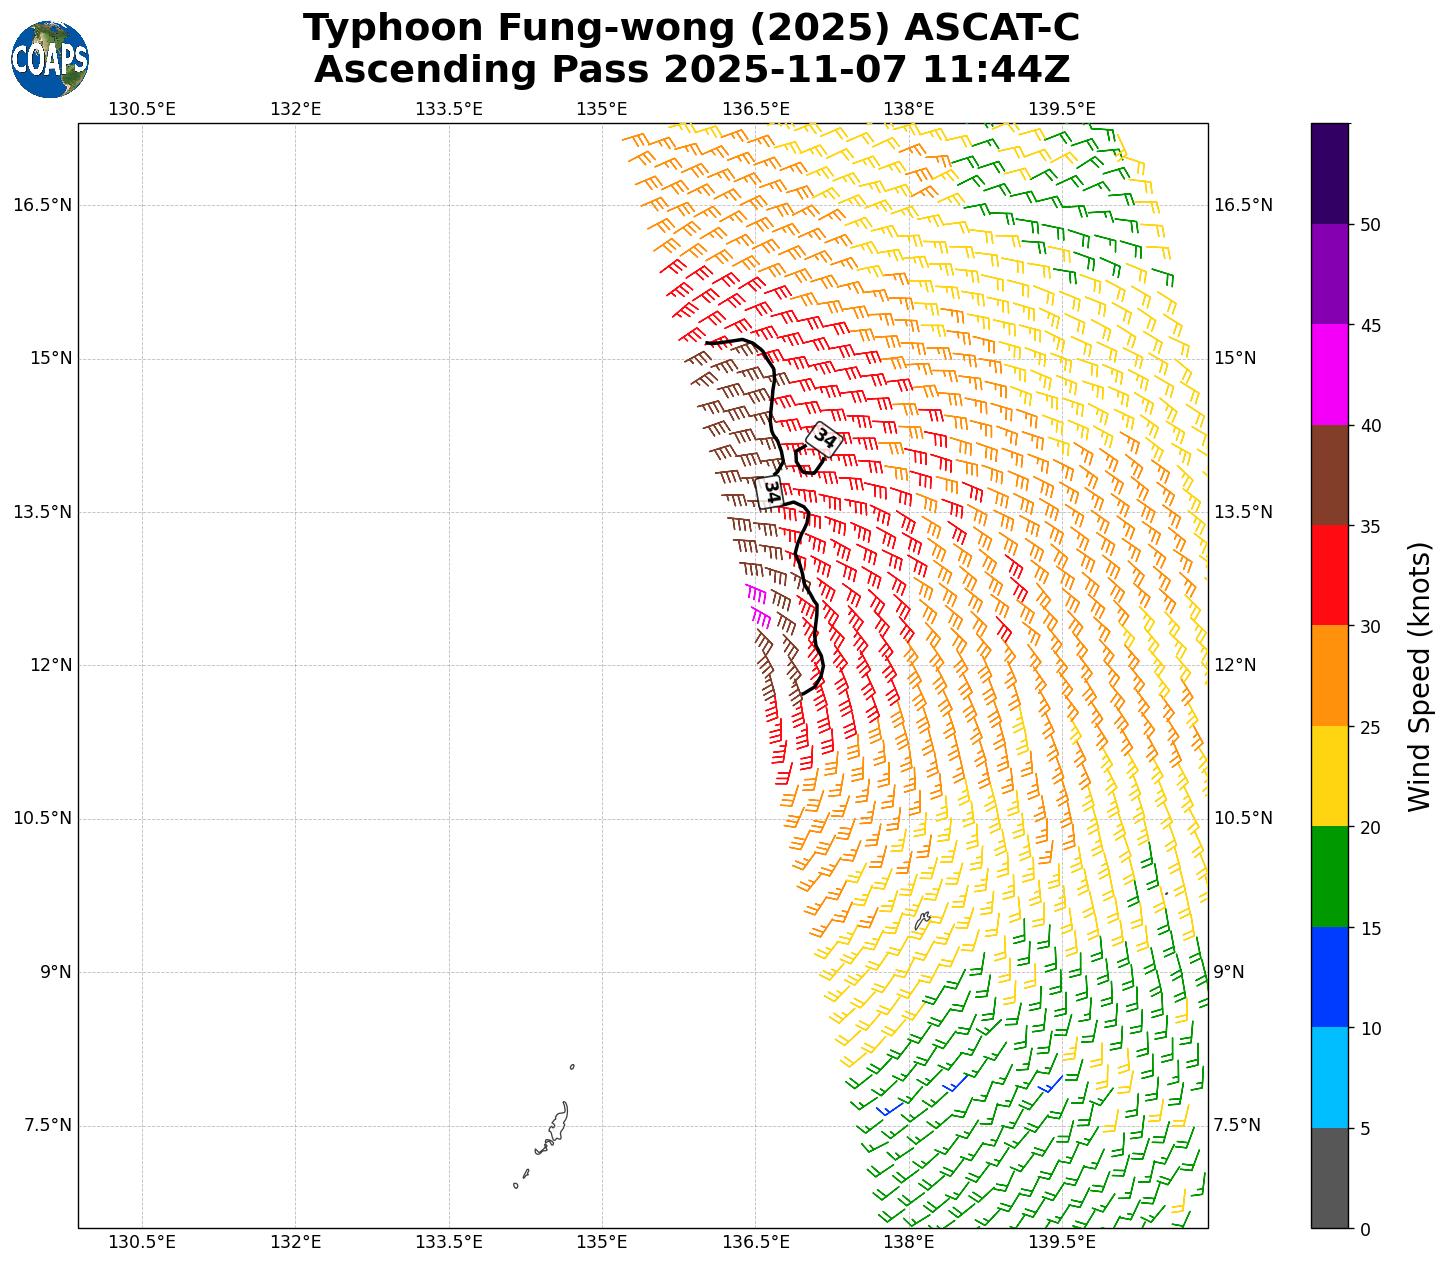1448x1264 pixels.
Task: Click the magenta wind barbs cluster
Action: (x=758, y=603)
